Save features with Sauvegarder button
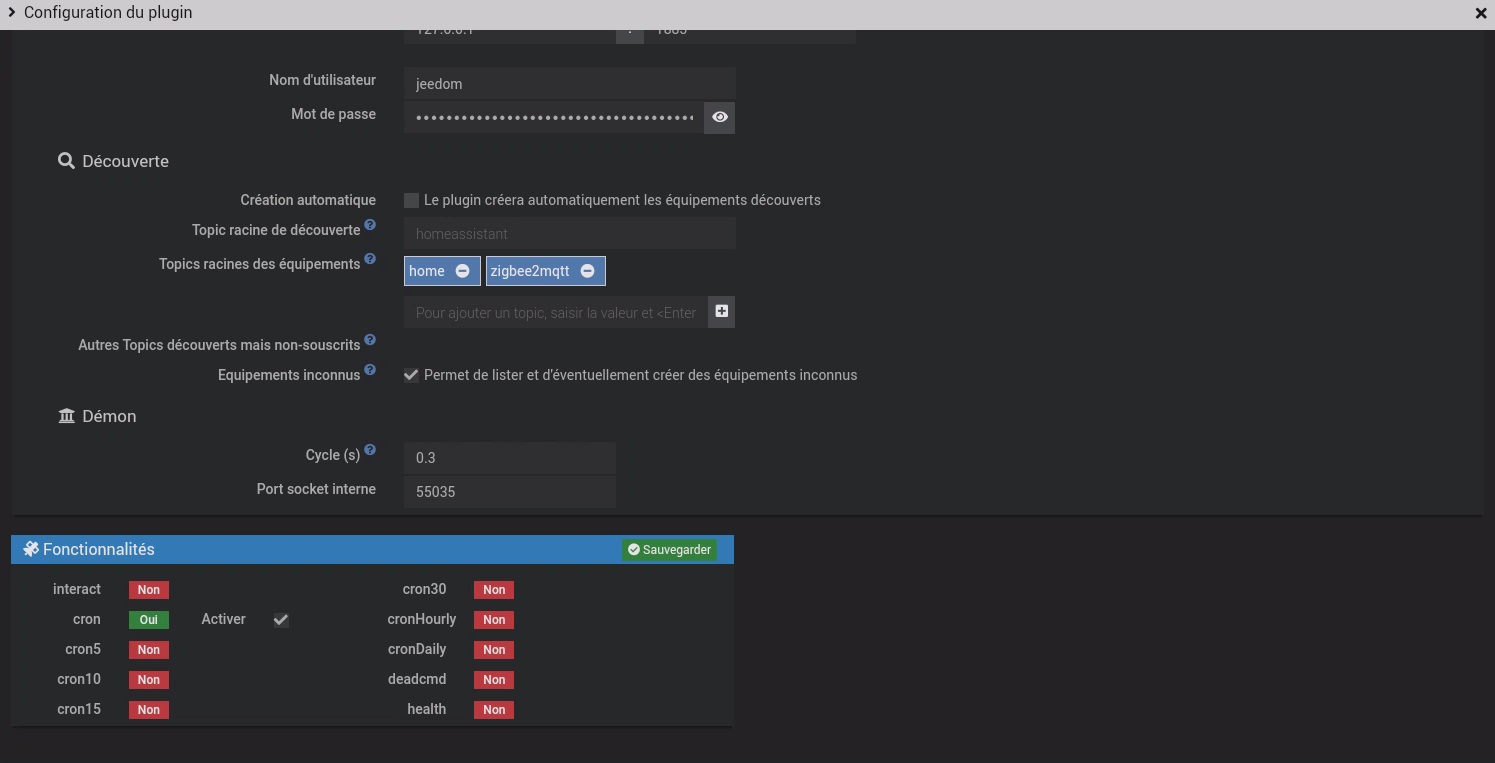1495x763 pixels. point(669,550)
